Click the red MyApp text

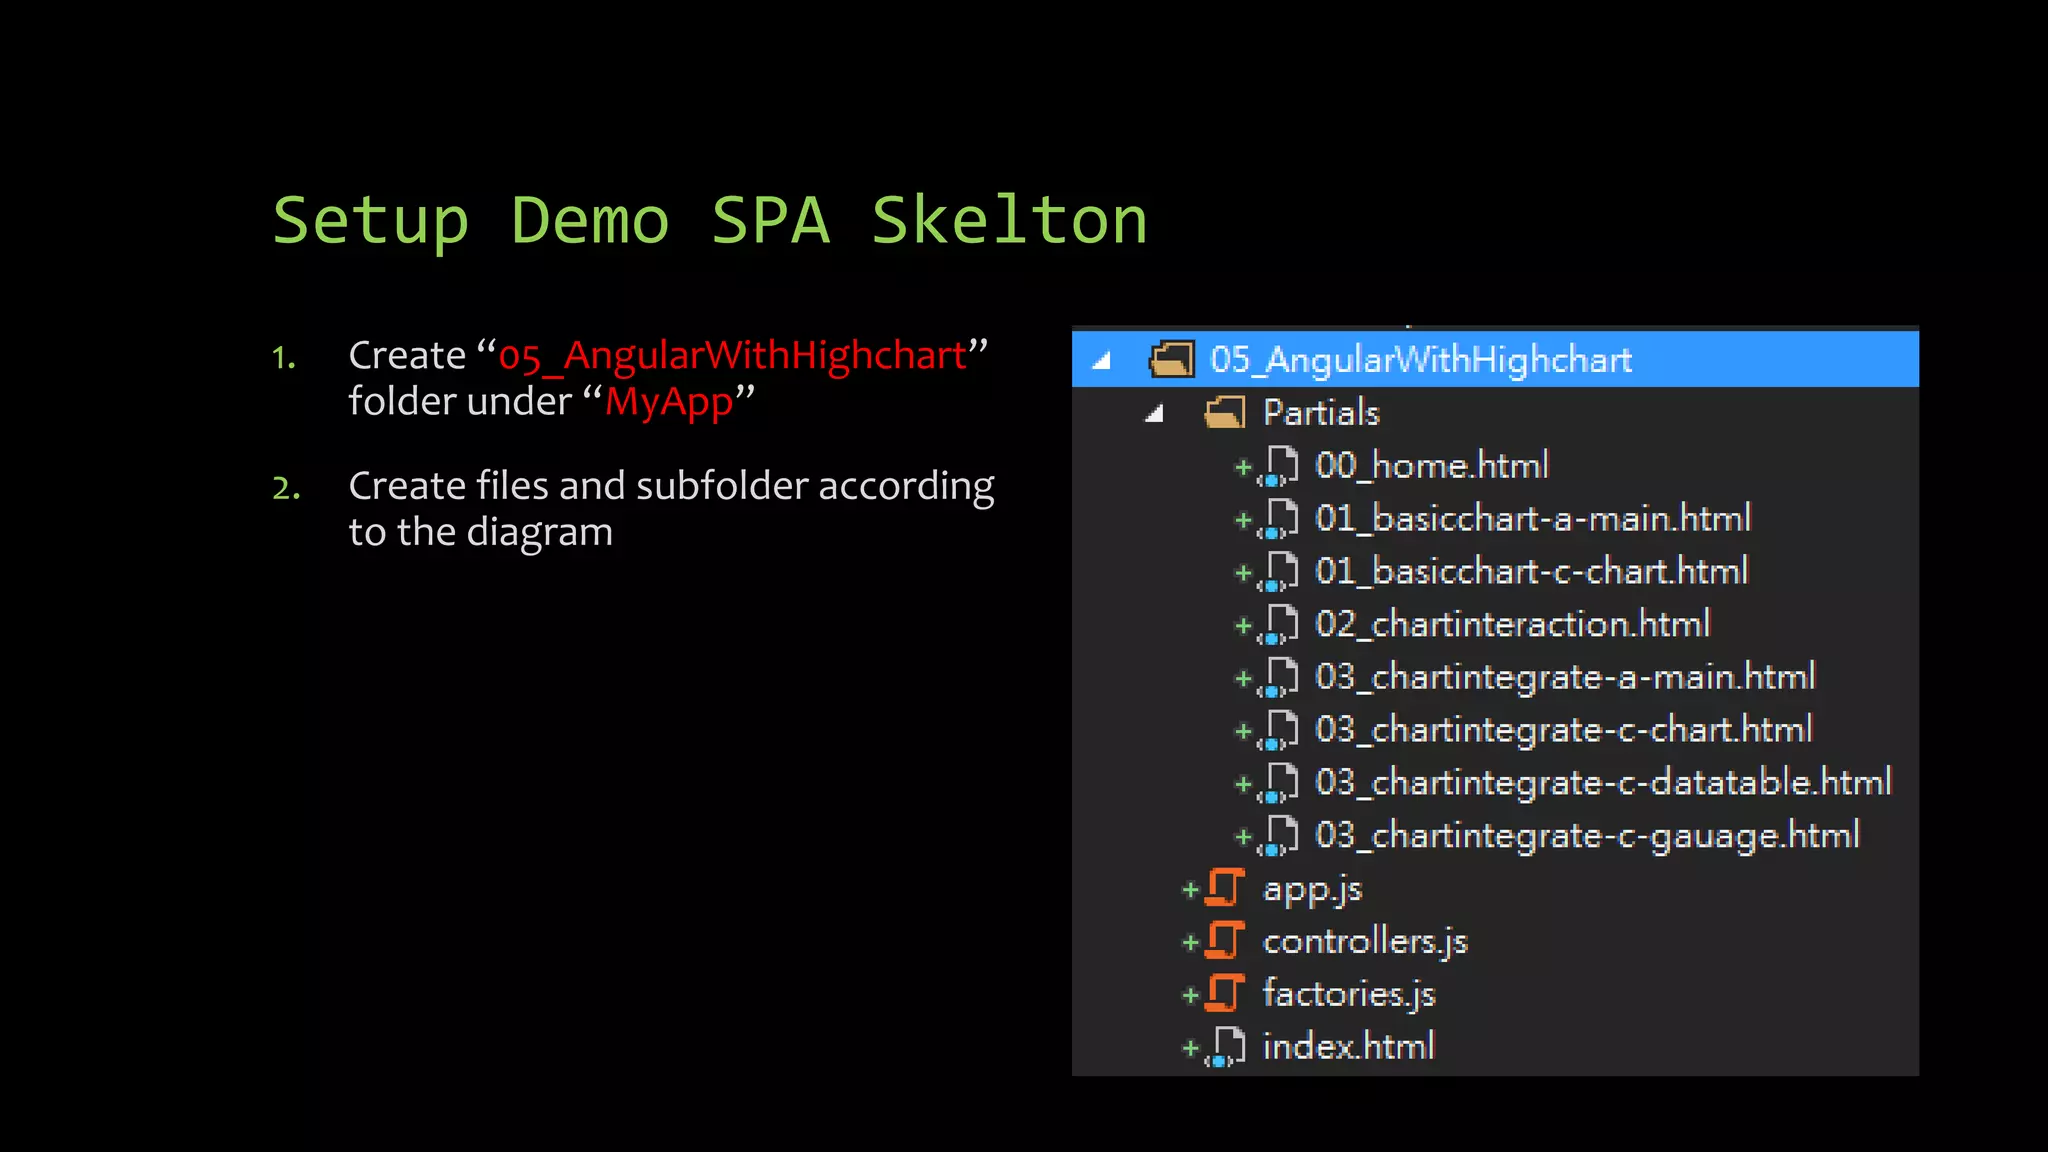669,402
